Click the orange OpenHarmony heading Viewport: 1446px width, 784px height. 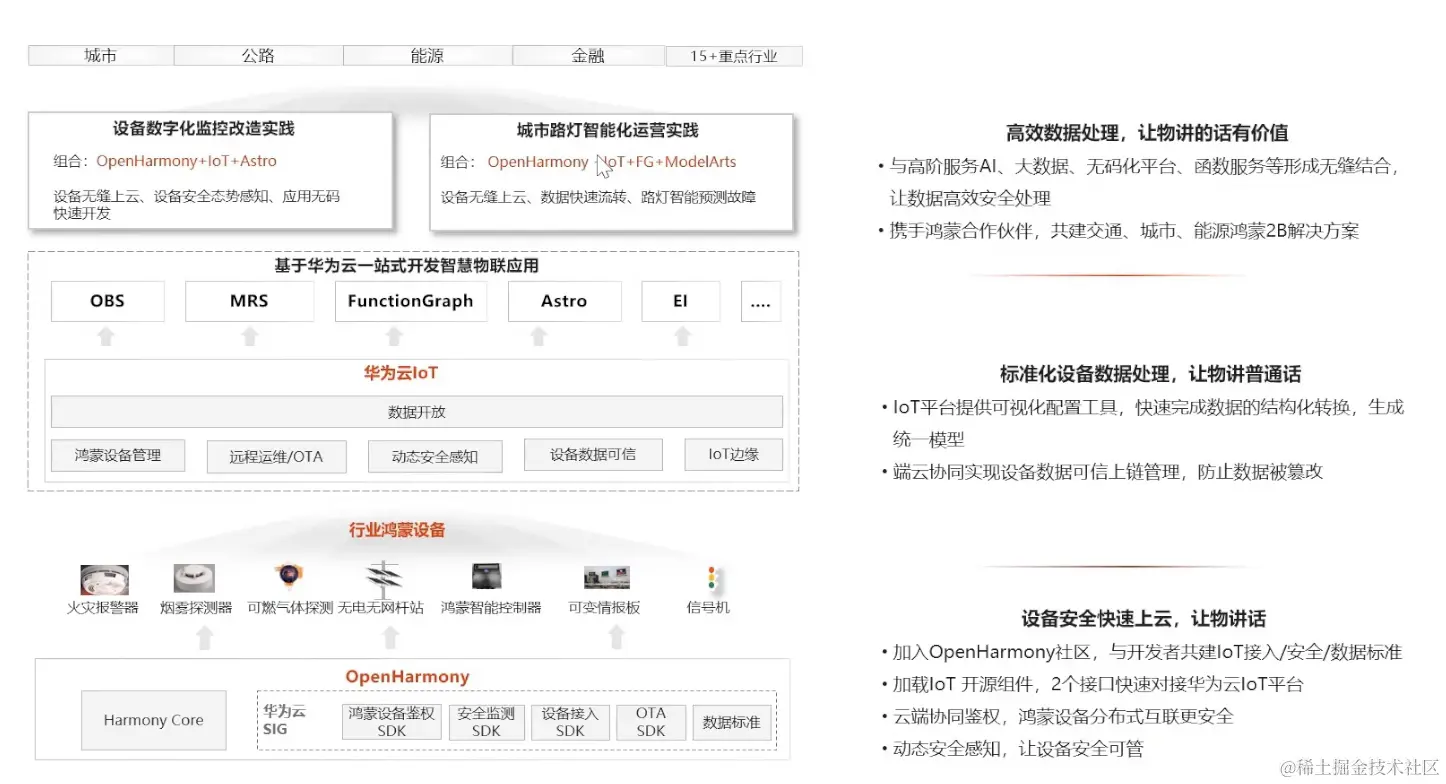407,677
